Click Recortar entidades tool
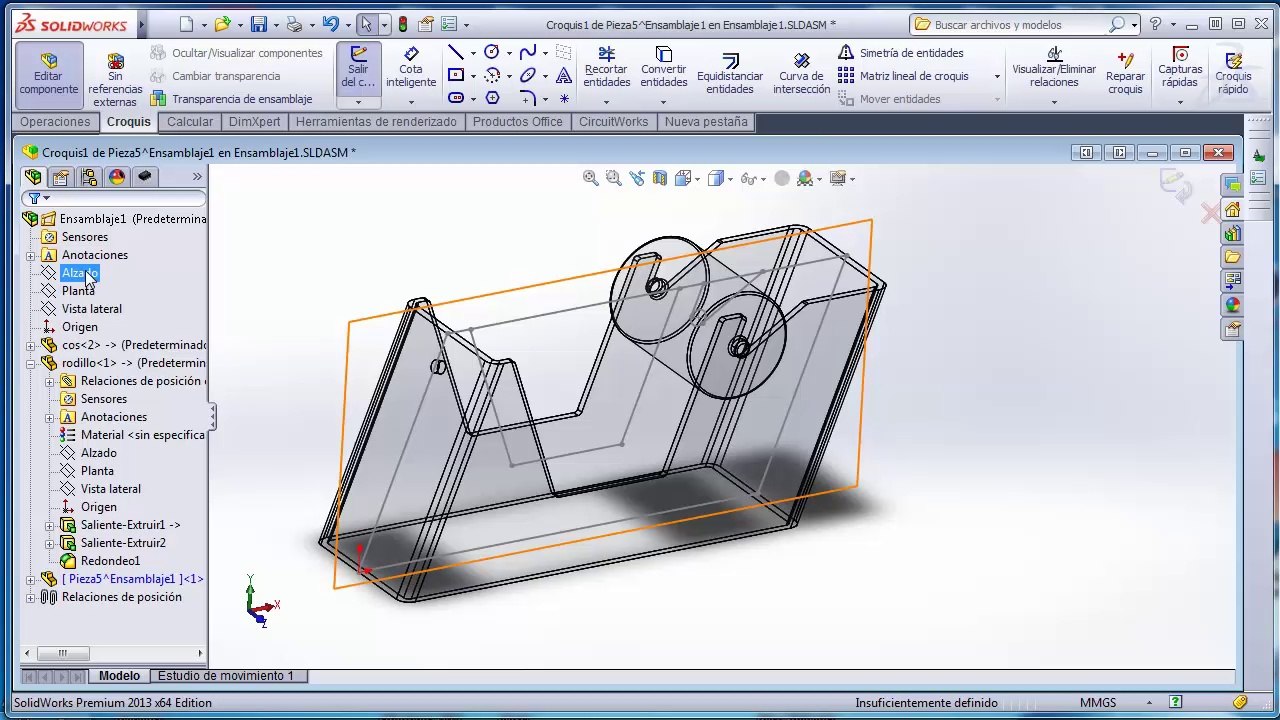The width and height of the screenshot is (1280, 720). click(606, 68)
